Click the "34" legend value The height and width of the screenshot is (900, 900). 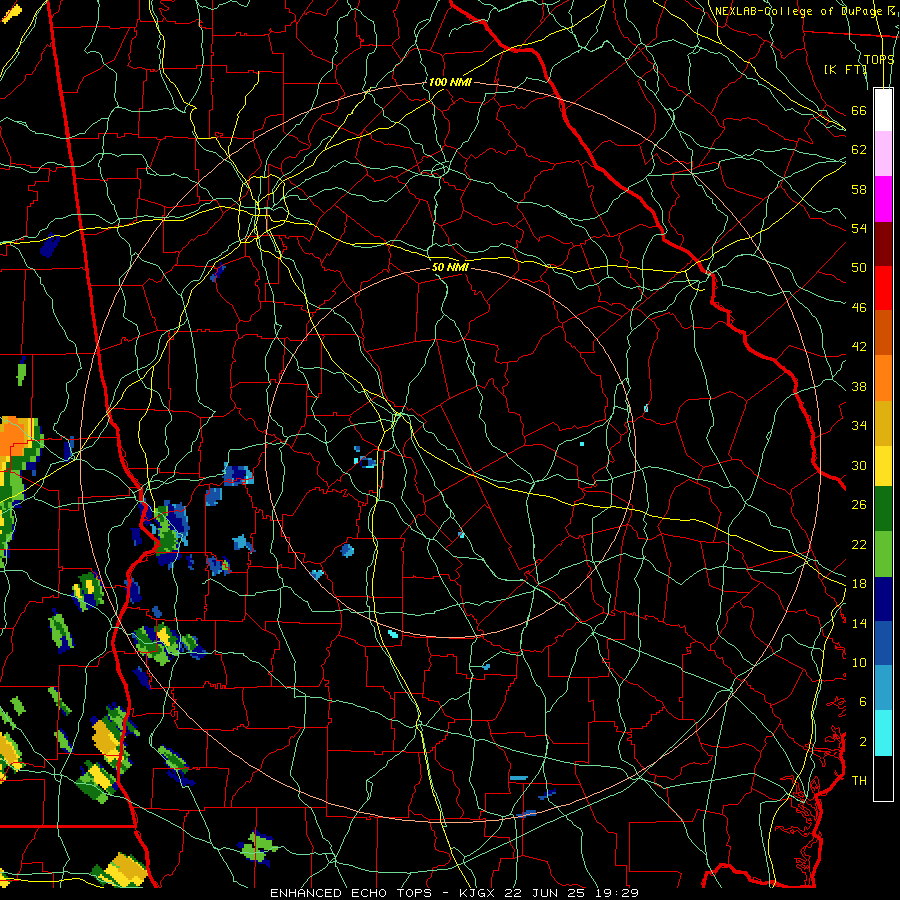[859, 426]
